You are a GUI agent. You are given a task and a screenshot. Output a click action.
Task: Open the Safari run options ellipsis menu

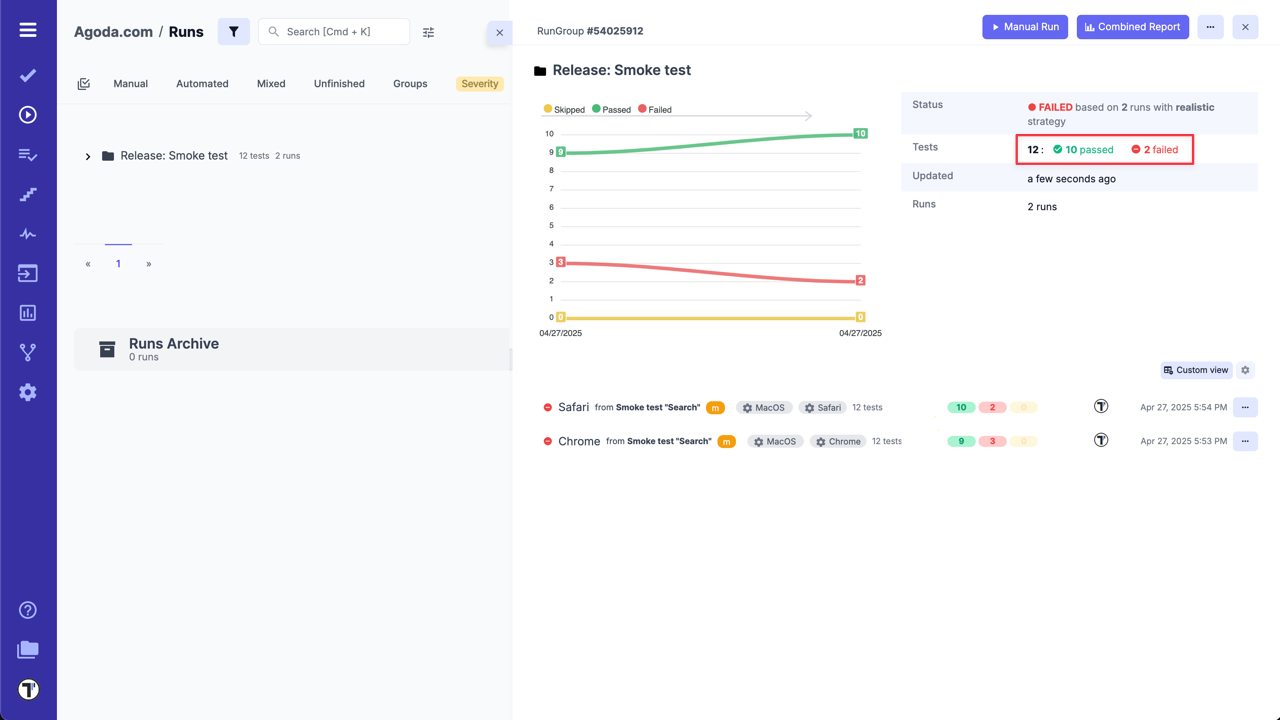(1245, 407)
